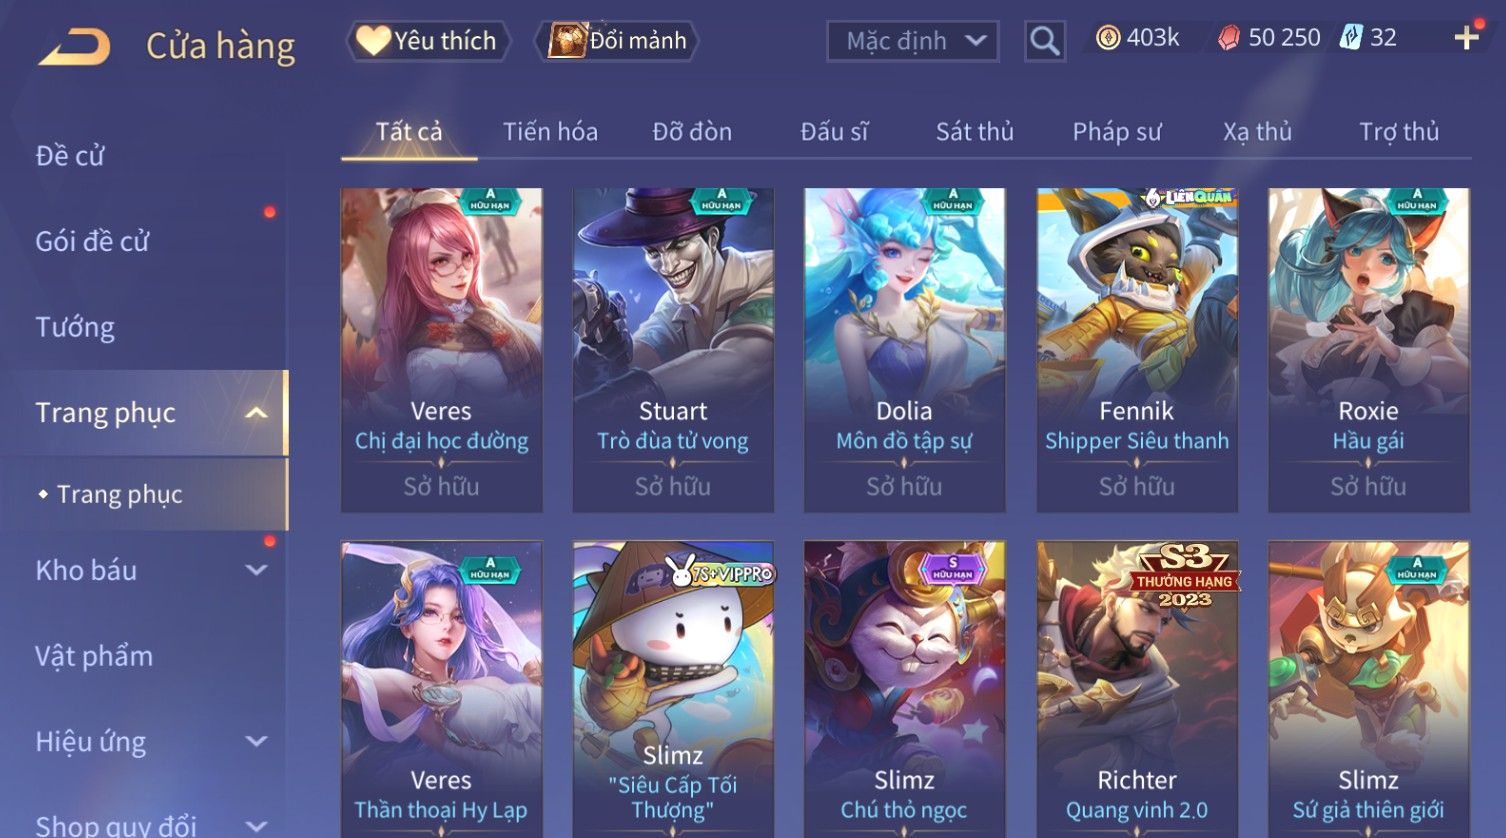This screenshot has width=1506, height=838.
Task: Open the Mặc định sort dropdown
Action: (x=913, y=41)
